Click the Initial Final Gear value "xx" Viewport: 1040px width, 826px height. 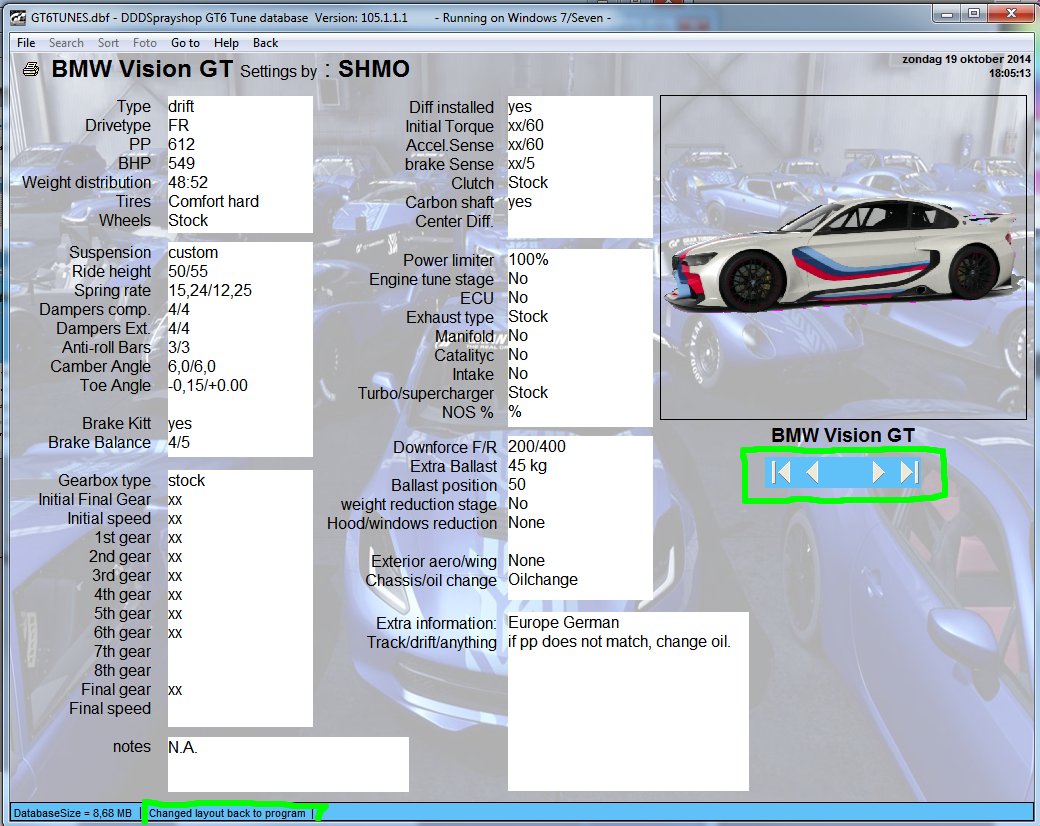click(174, 500)
